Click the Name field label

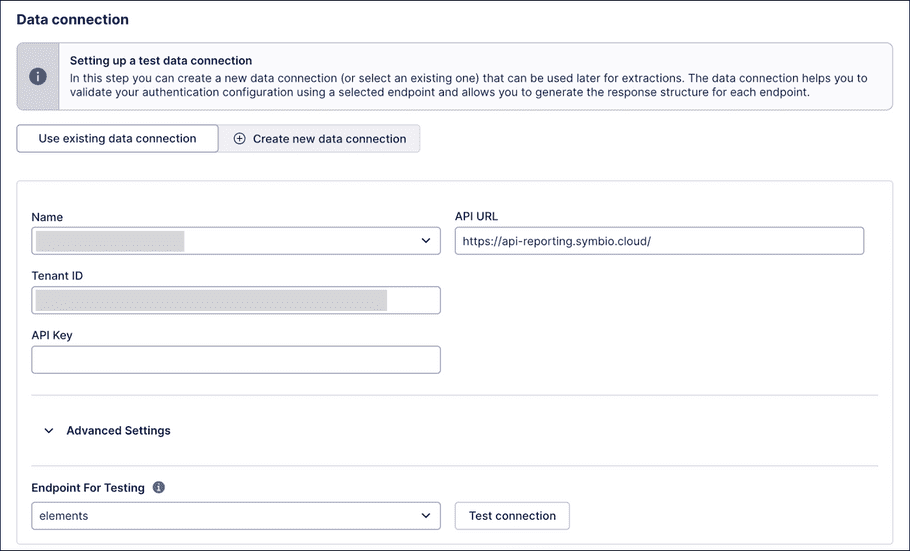pyautogui.click(x=49, y=216)
